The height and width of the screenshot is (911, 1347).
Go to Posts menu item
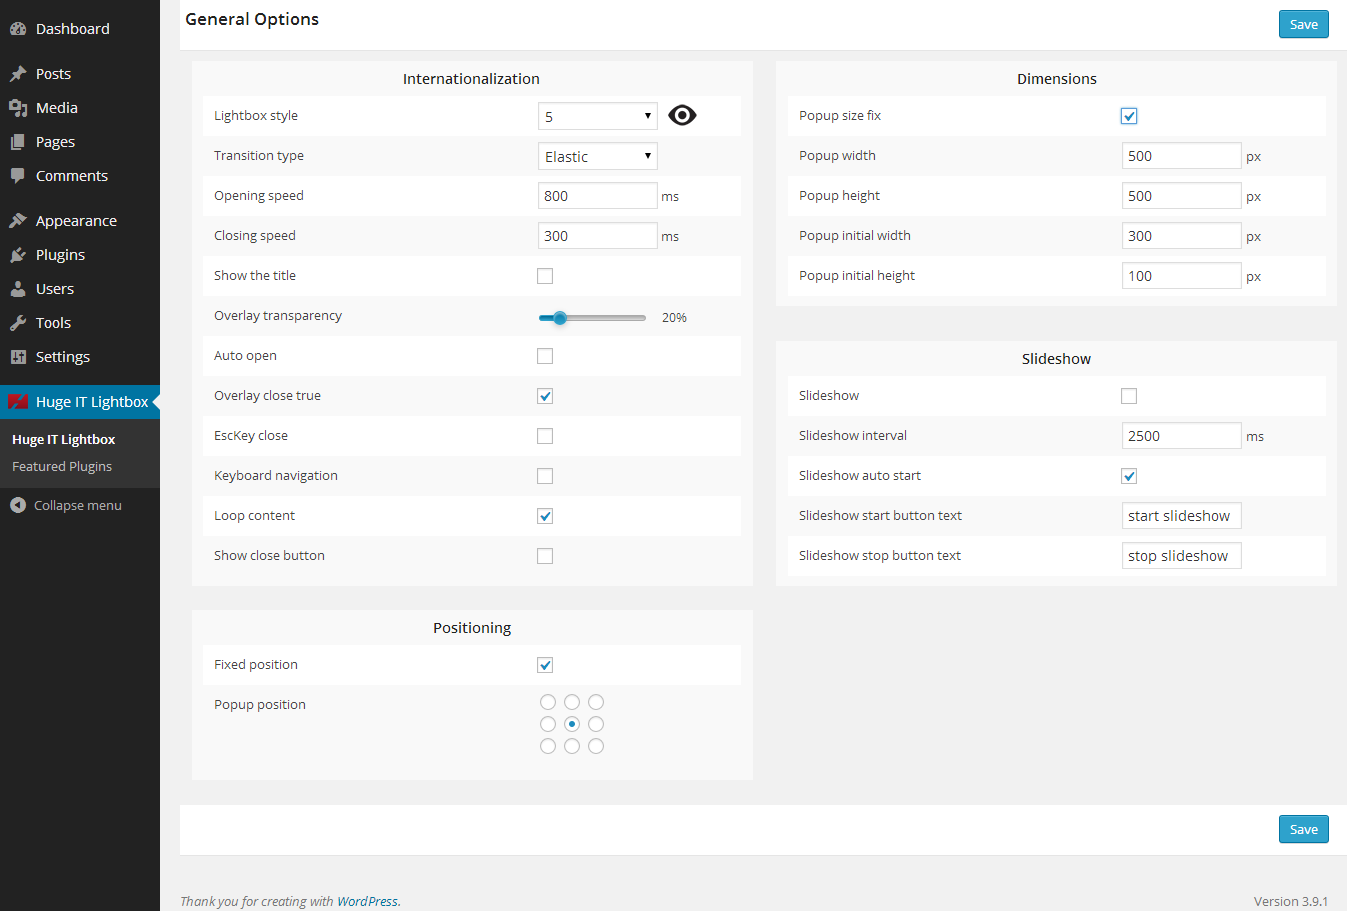[80, 74]
